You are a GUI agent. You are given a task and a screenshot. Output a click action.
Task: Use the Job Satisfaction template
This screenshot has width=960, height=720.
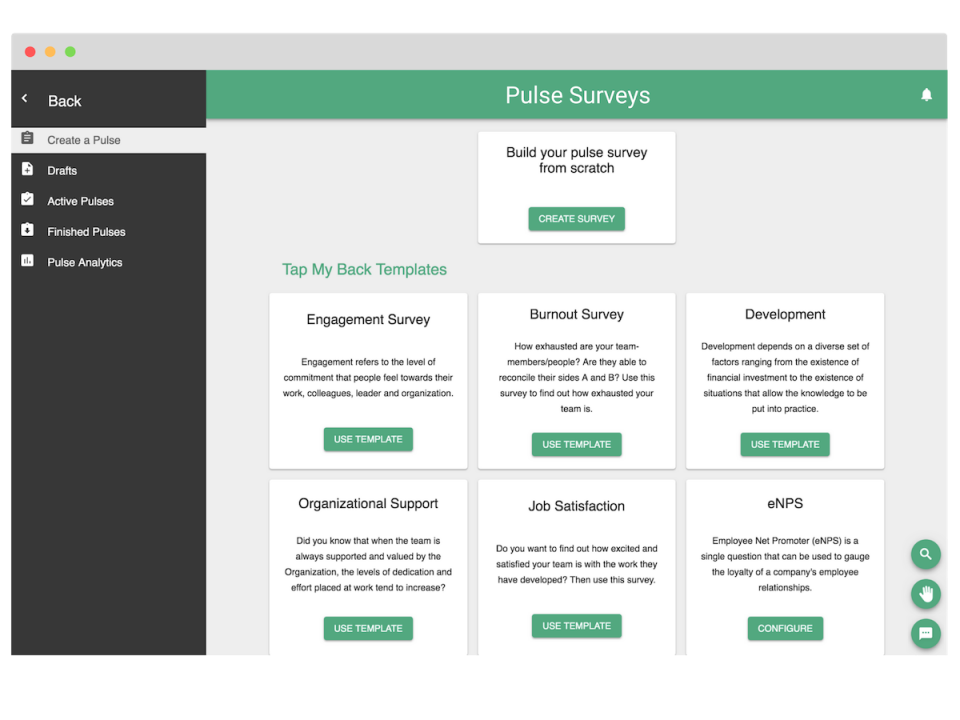click(576, 625)
